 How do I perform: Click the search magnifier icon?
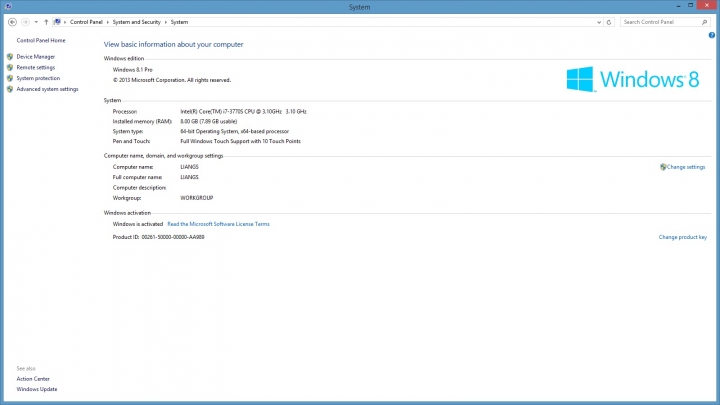[704, 22]
